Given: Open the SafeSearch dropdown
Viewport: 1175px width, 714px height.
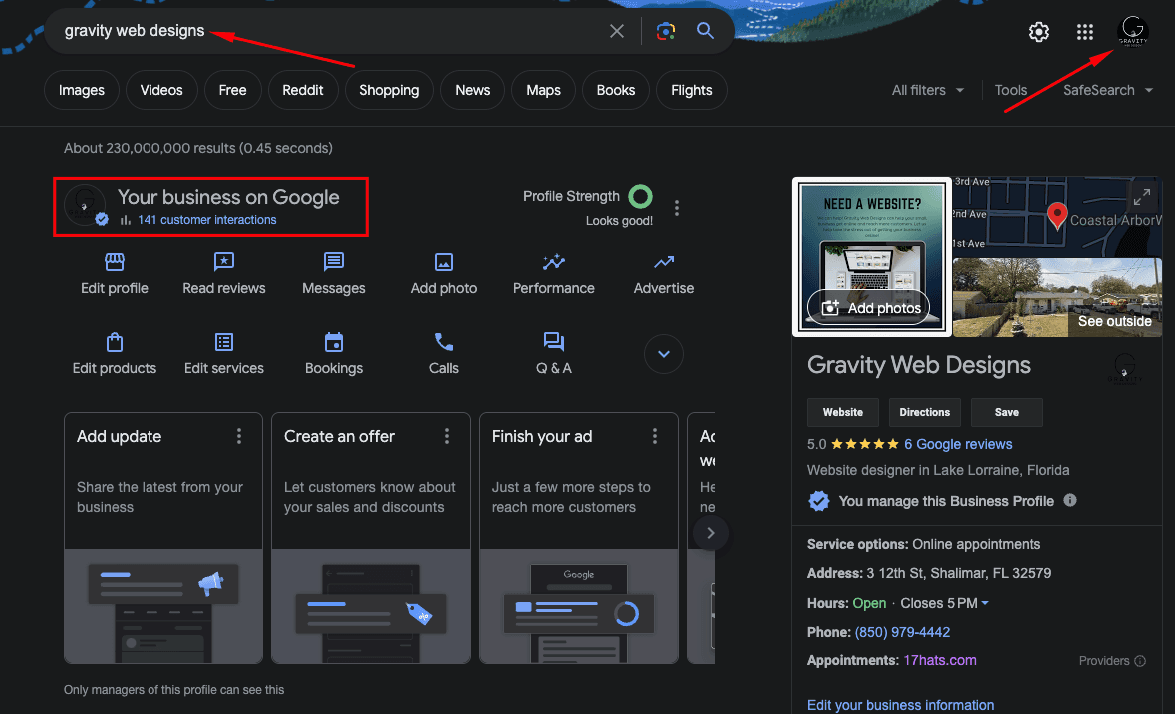Looking at the screenshot, I should 1108,90.
